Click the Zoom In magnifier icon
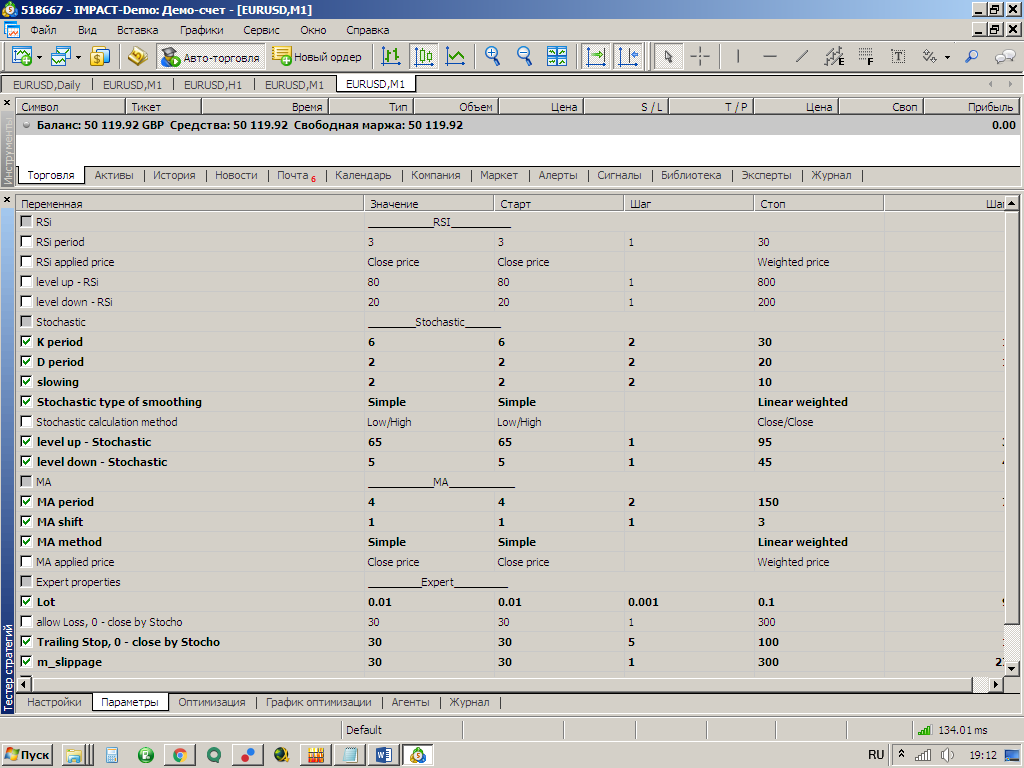Screen dimensions: 1024x768 [492, 57]
